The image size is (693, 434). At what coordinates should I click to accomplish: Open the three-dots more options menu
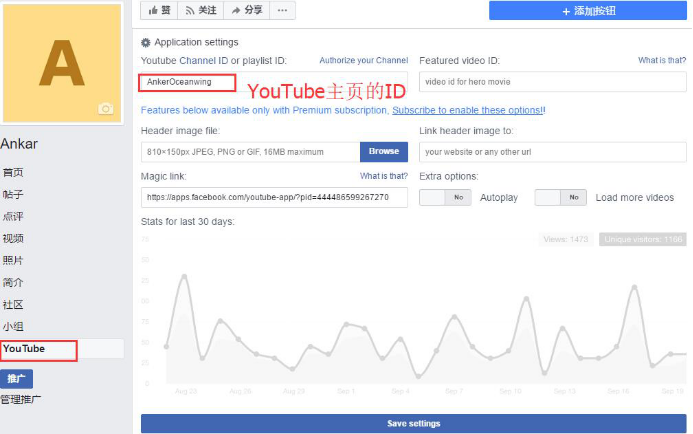pos(282,10)
